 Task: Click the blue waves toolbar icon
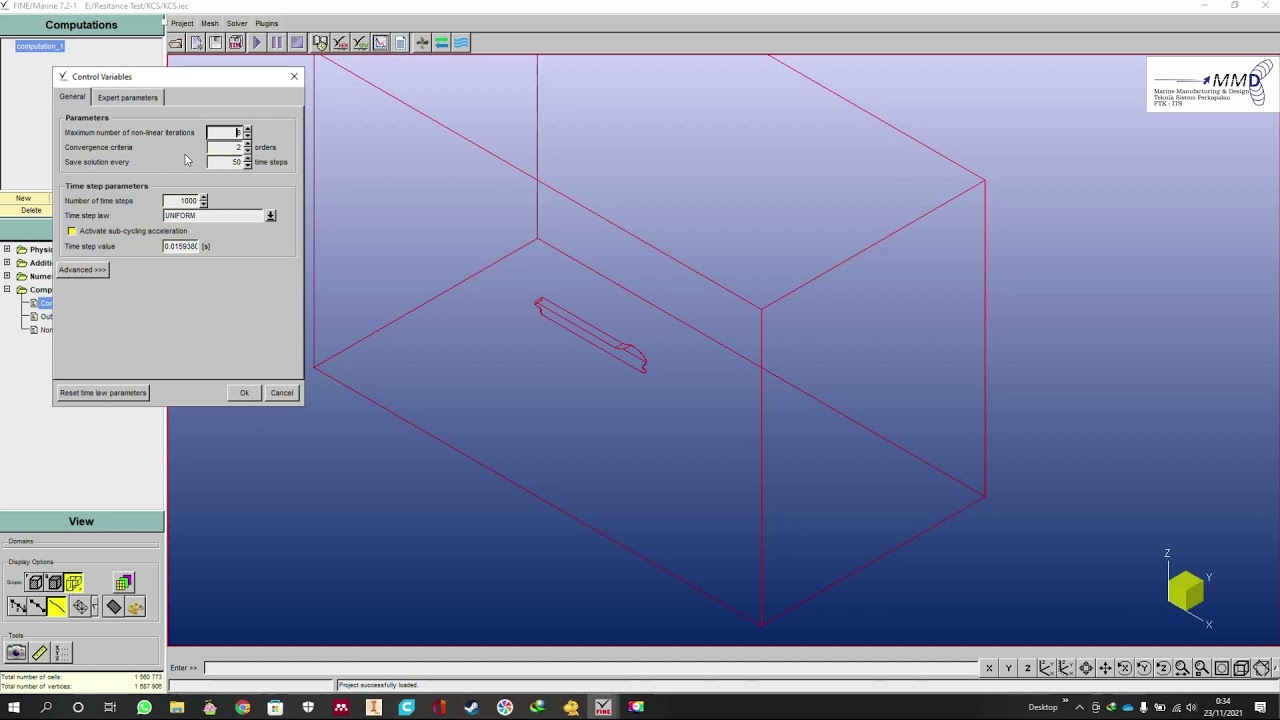tap(461, 42)
